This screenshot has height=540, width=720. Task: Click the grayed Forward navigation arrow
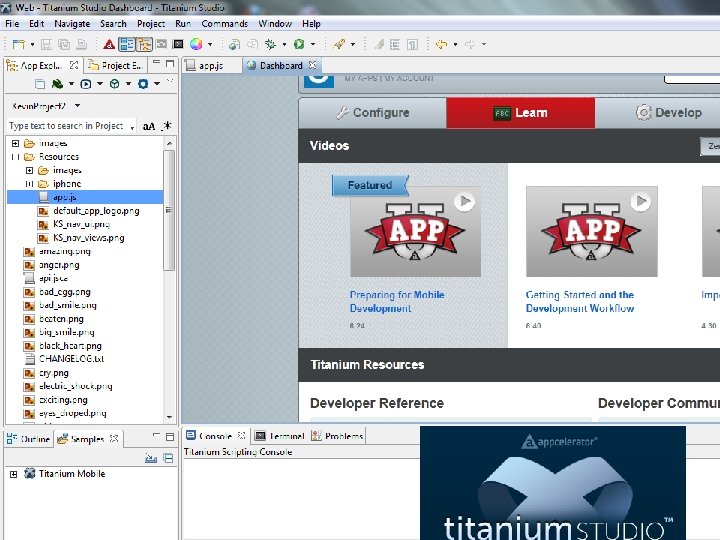pos(470,45)
